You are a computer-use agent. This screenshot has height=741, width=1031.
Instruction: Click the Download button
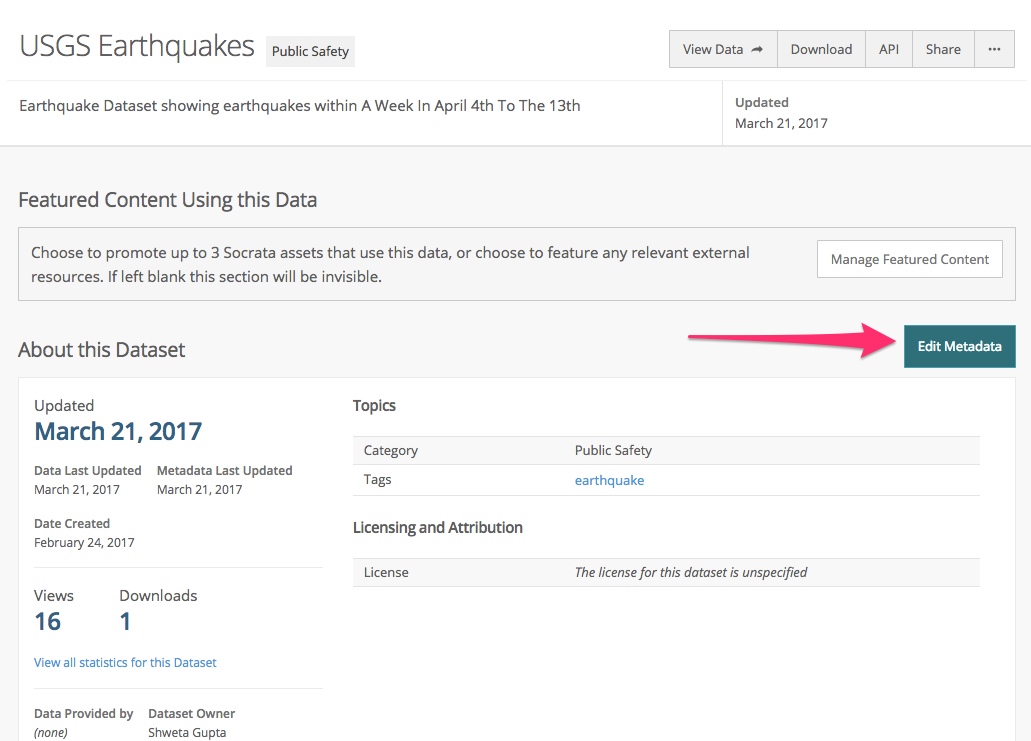(821, 49)
